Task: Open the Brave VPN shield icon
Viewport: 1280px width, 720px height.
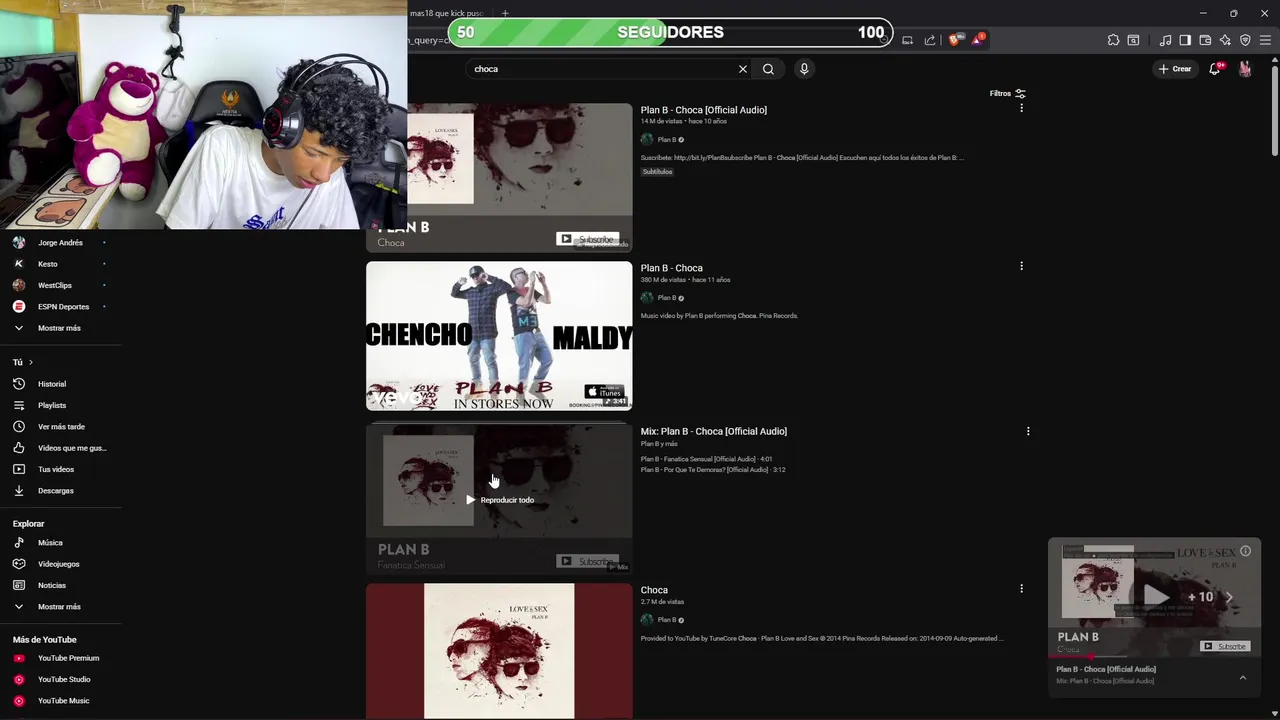Action: 1245,40
